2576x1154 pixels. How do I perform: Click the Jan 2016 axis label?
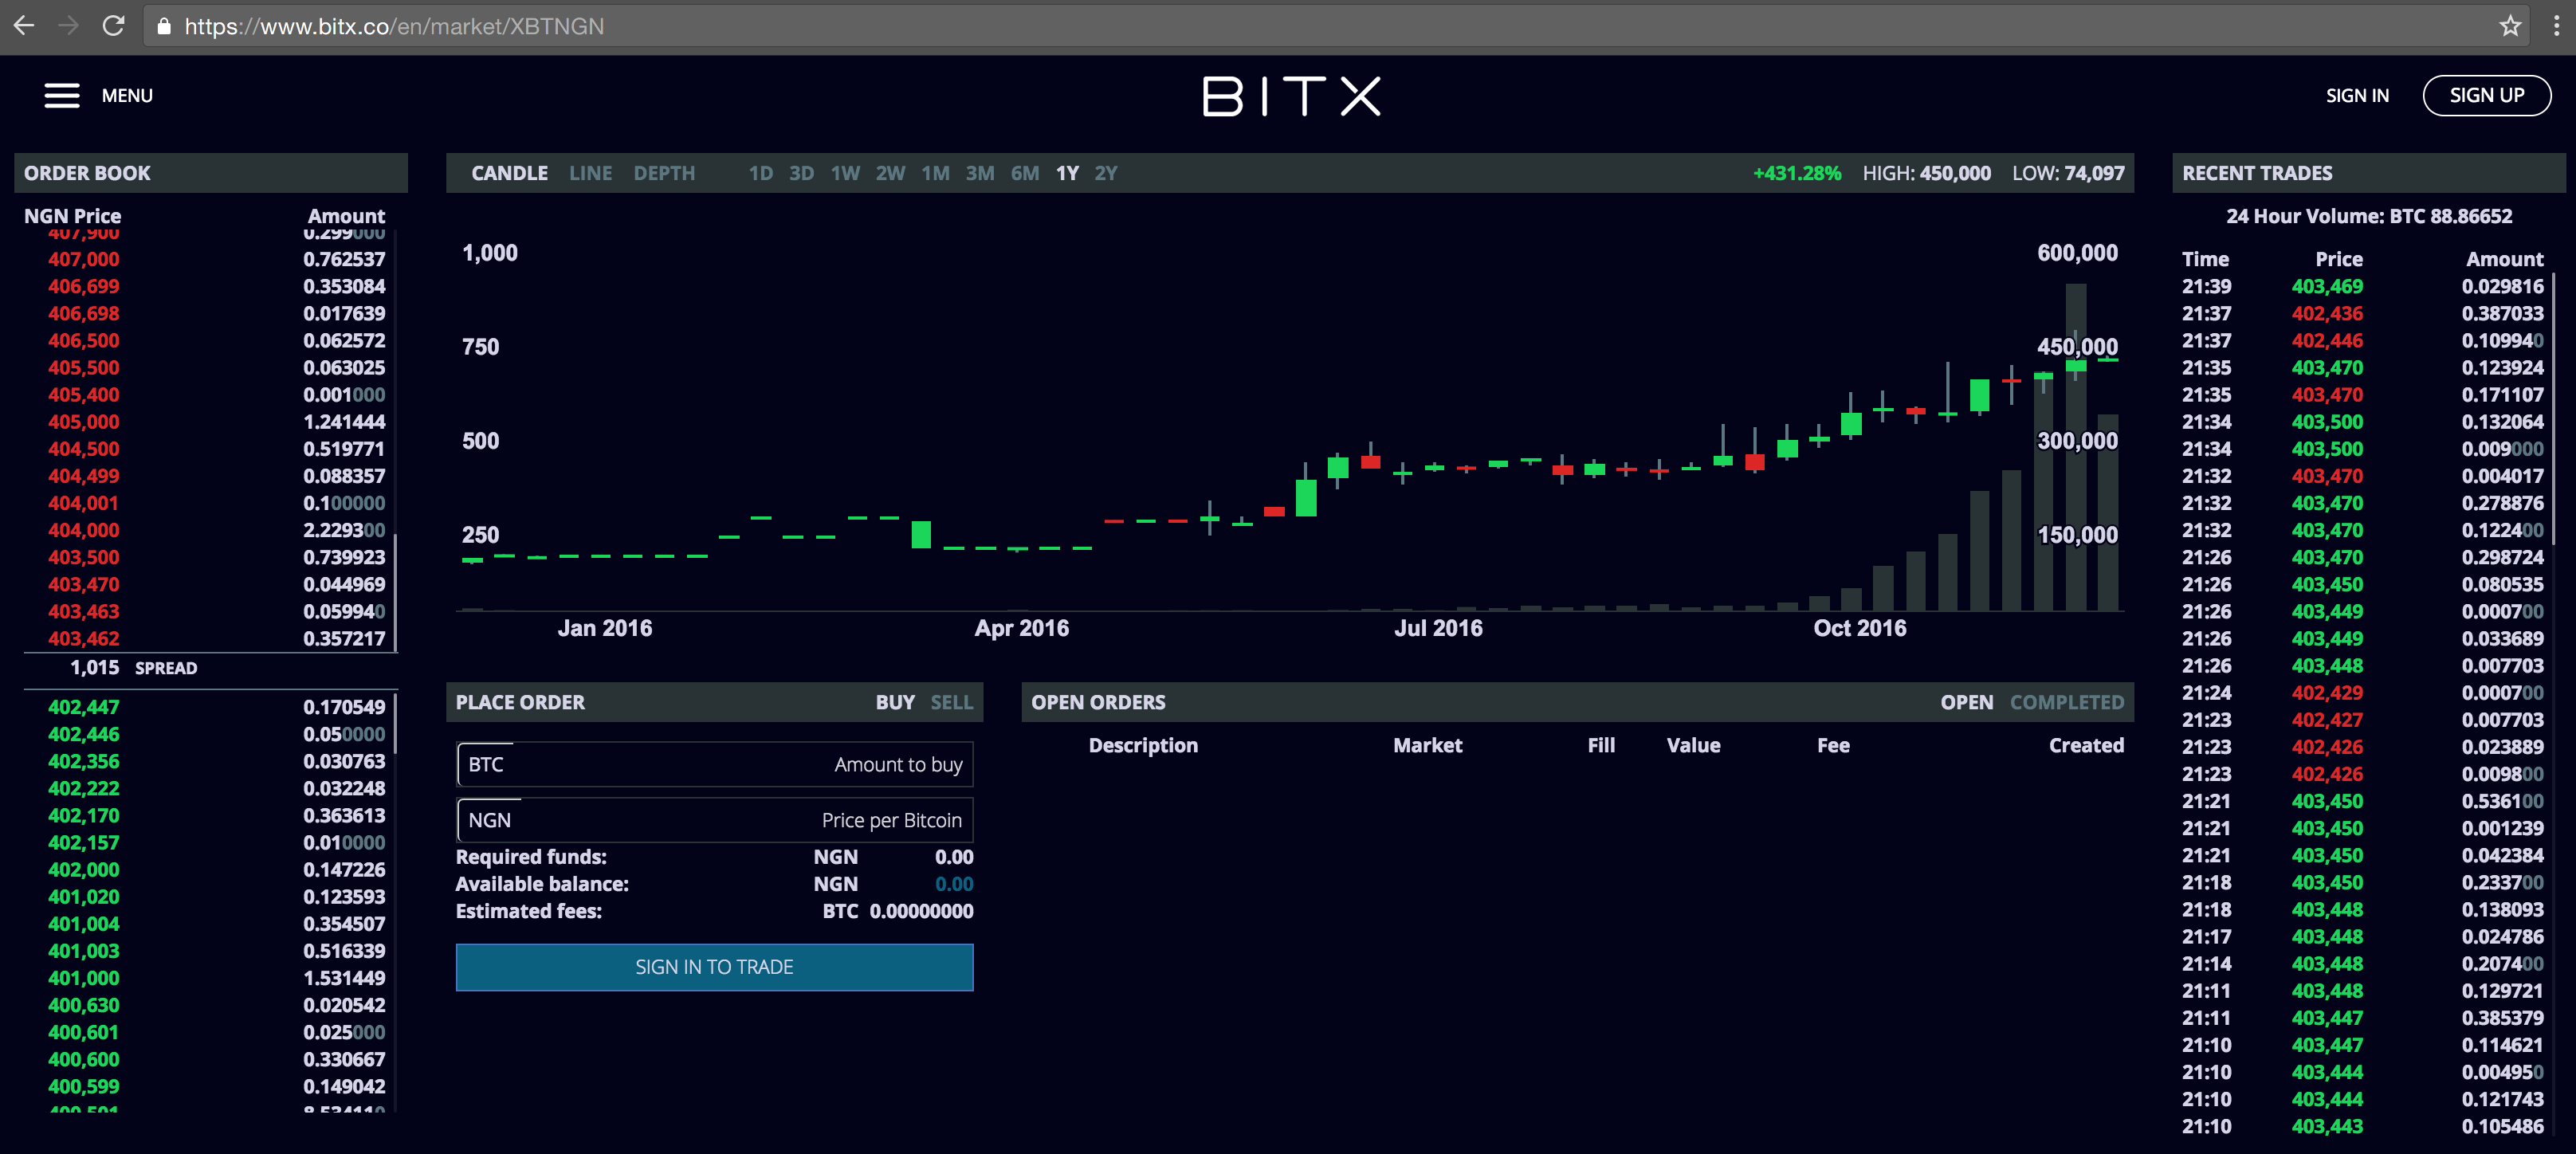tap(604, 628)
